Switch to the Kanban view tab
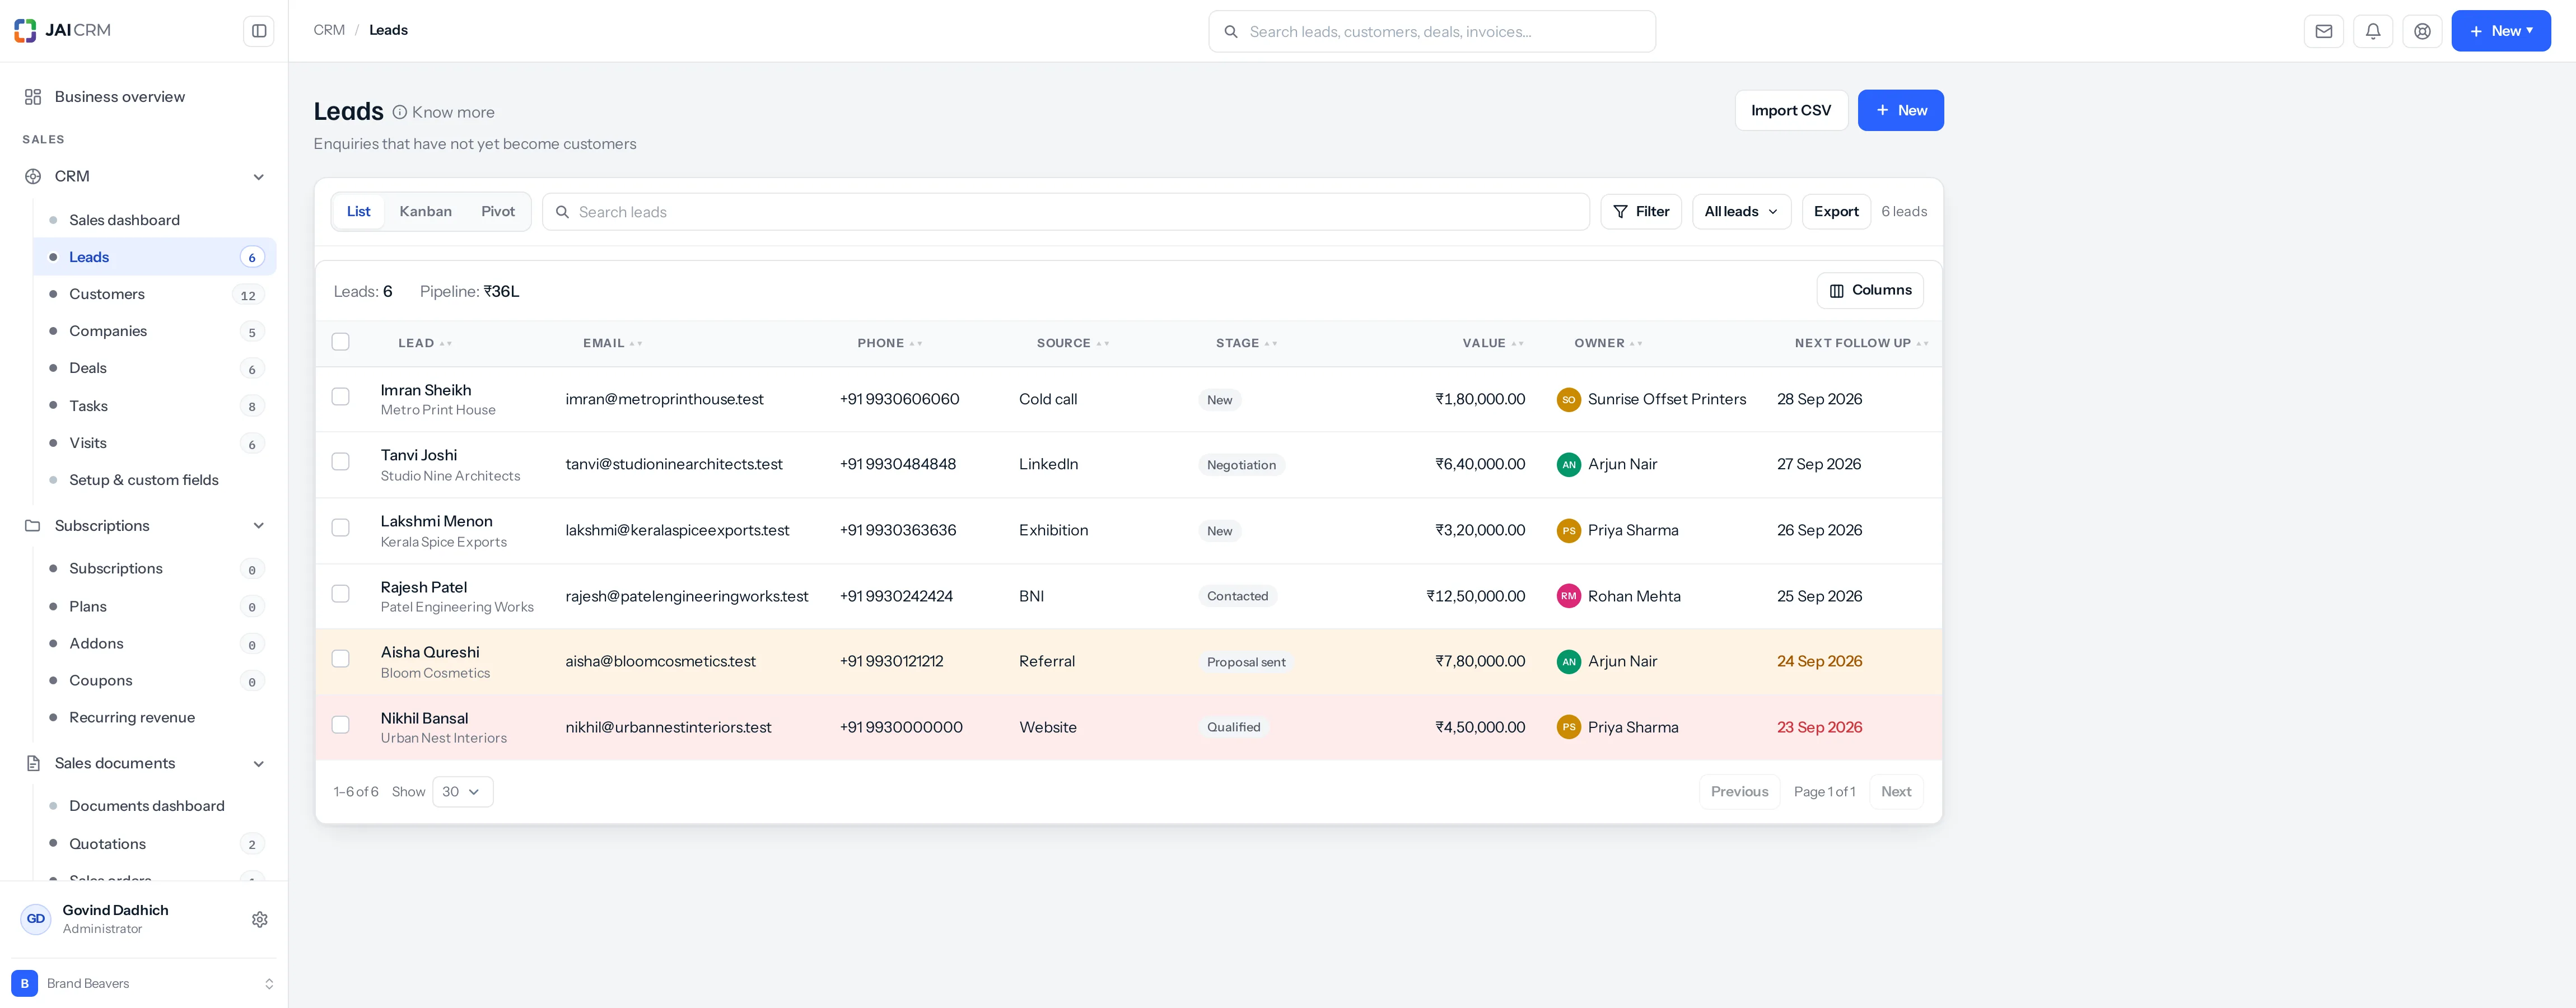This screenshot has width=2576, height=1008. [x=425, y=212]
